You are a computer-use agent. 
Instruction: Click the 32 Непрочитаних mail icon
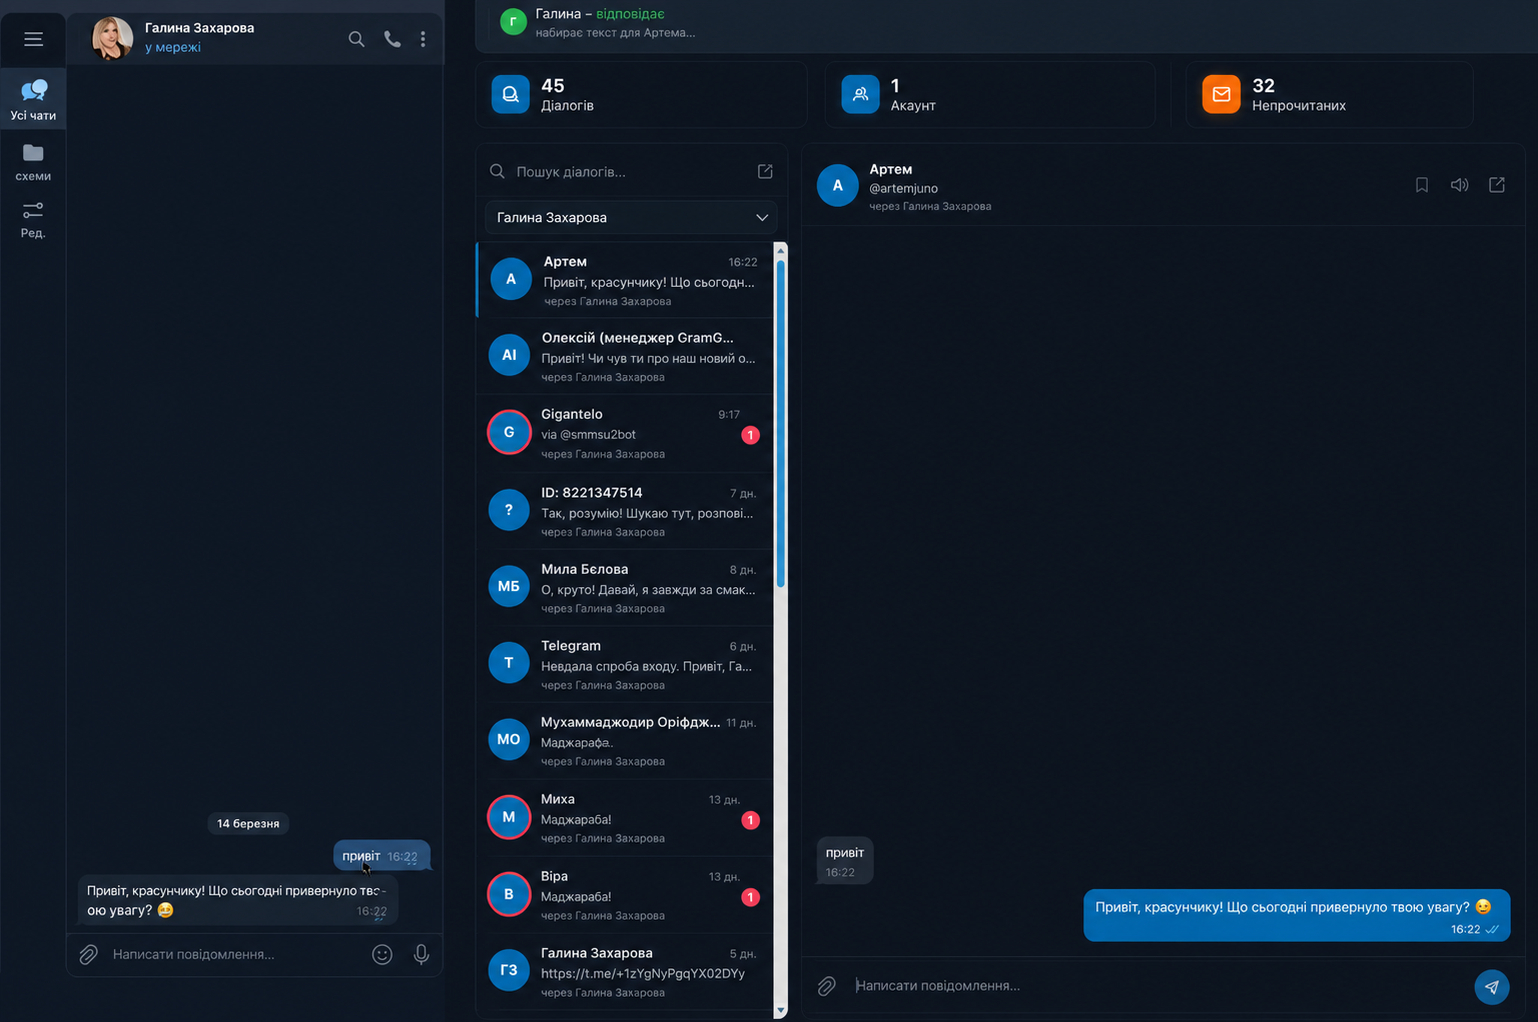click(x=1221, y=94)
